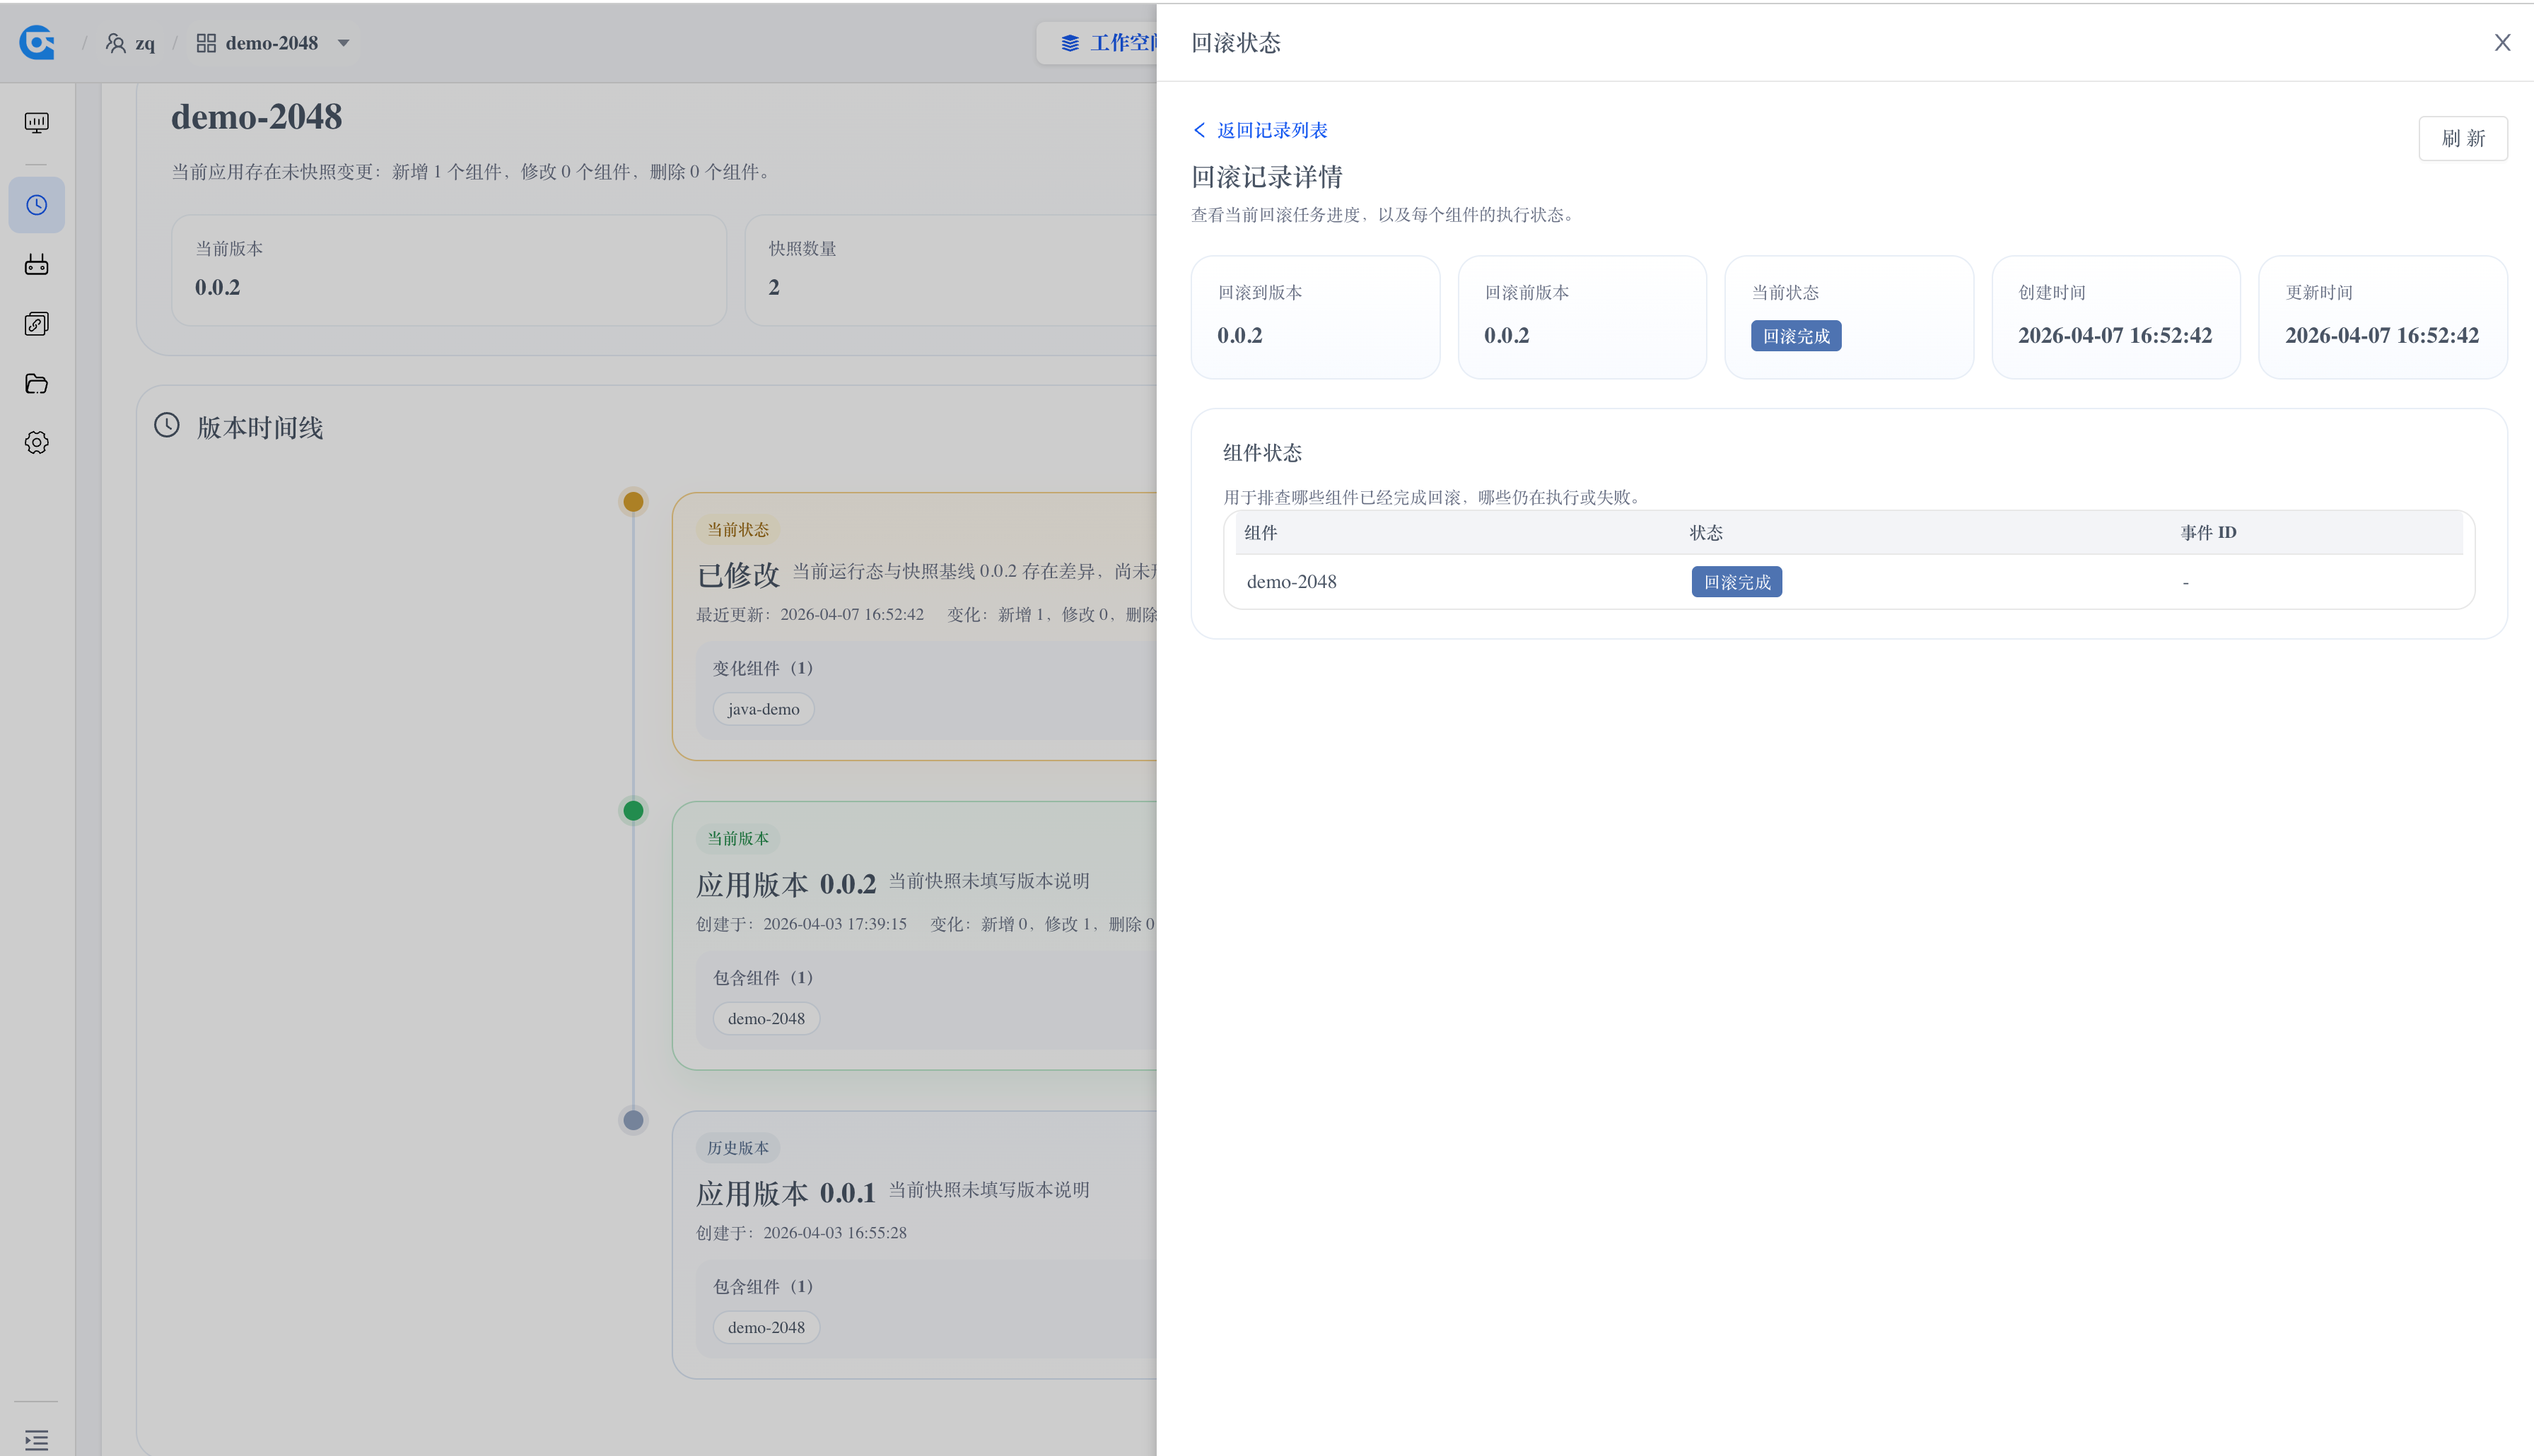Viewport: 2534px width, 1456px height.
Task: Click the yellow current-state timeline marker
Action: point(633,501)
